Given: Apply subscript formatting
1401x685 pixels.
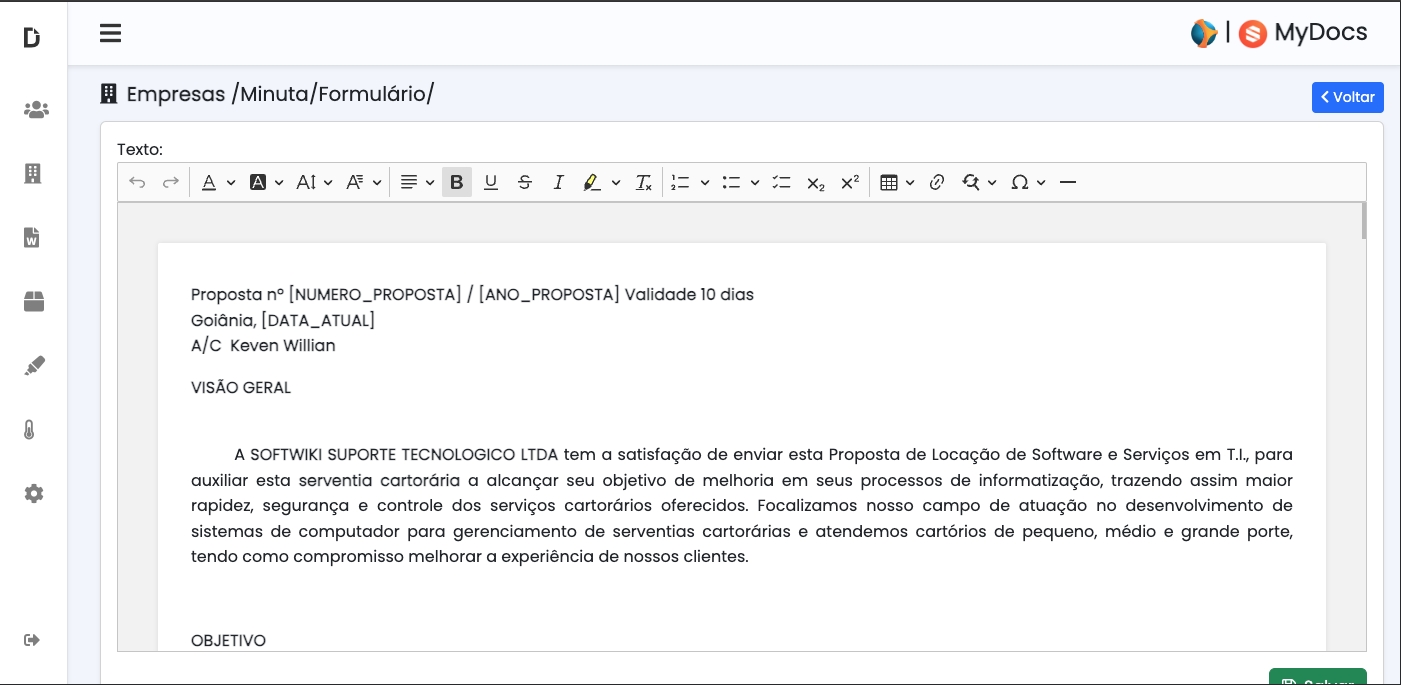Looking at the screenshot, I should click(x=814, y=182).
